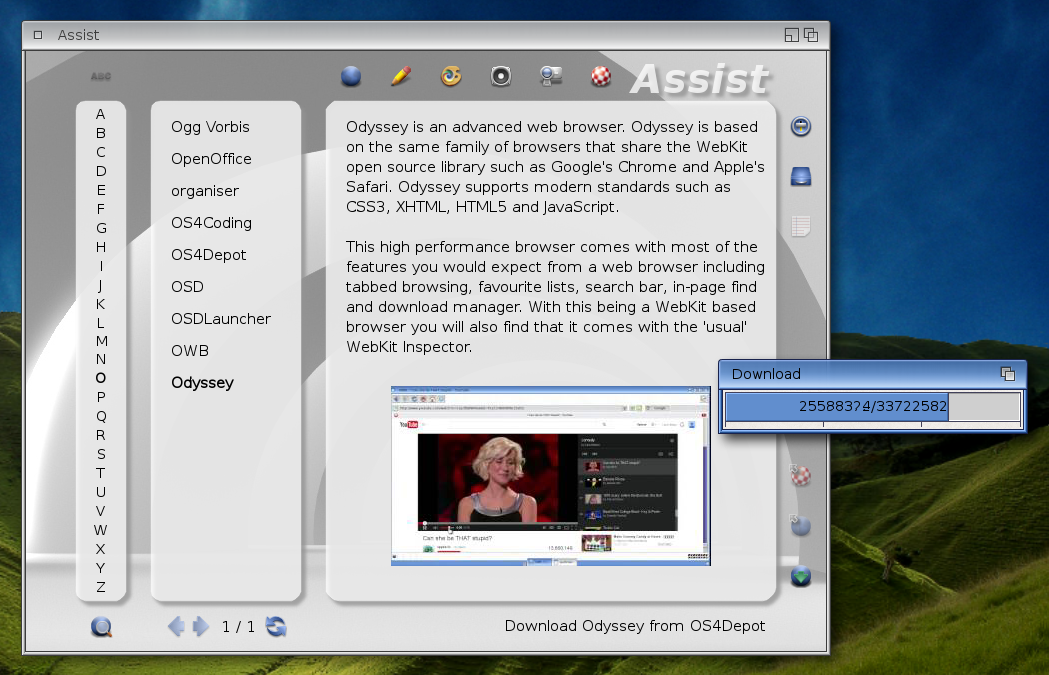The image size is (1049, 675).
Task: Jump to letter N in the index
Action: pyautogui.click(x=100, y=359)
